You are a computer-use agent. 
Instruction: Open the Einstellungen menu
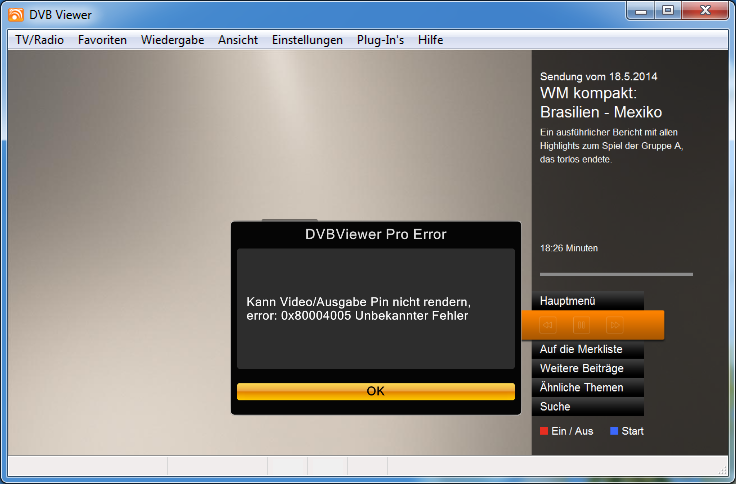point(307,40)
